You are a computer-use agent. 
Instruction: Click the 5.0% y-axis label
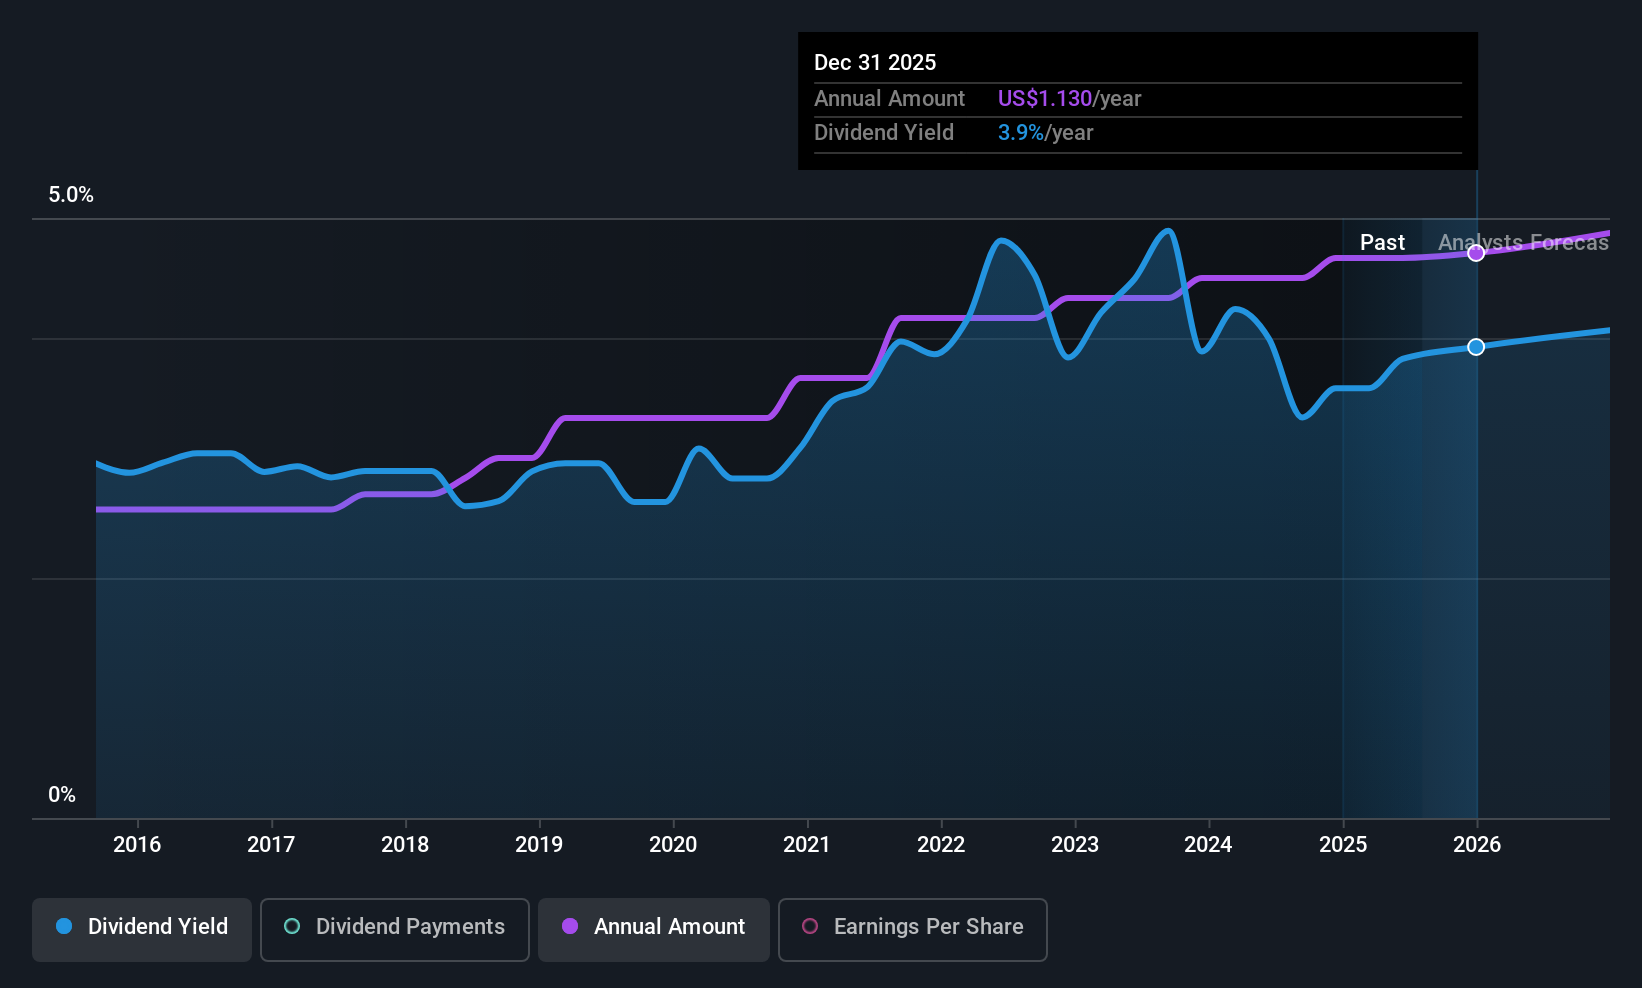click(x=71, y=195)
